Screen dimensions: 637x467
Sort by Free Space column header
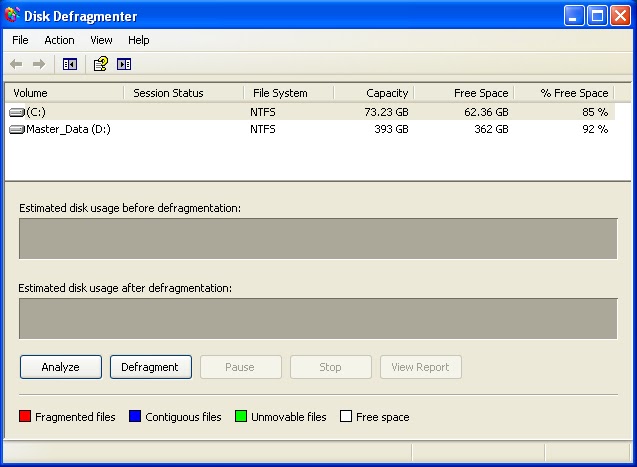coord(464,93)
